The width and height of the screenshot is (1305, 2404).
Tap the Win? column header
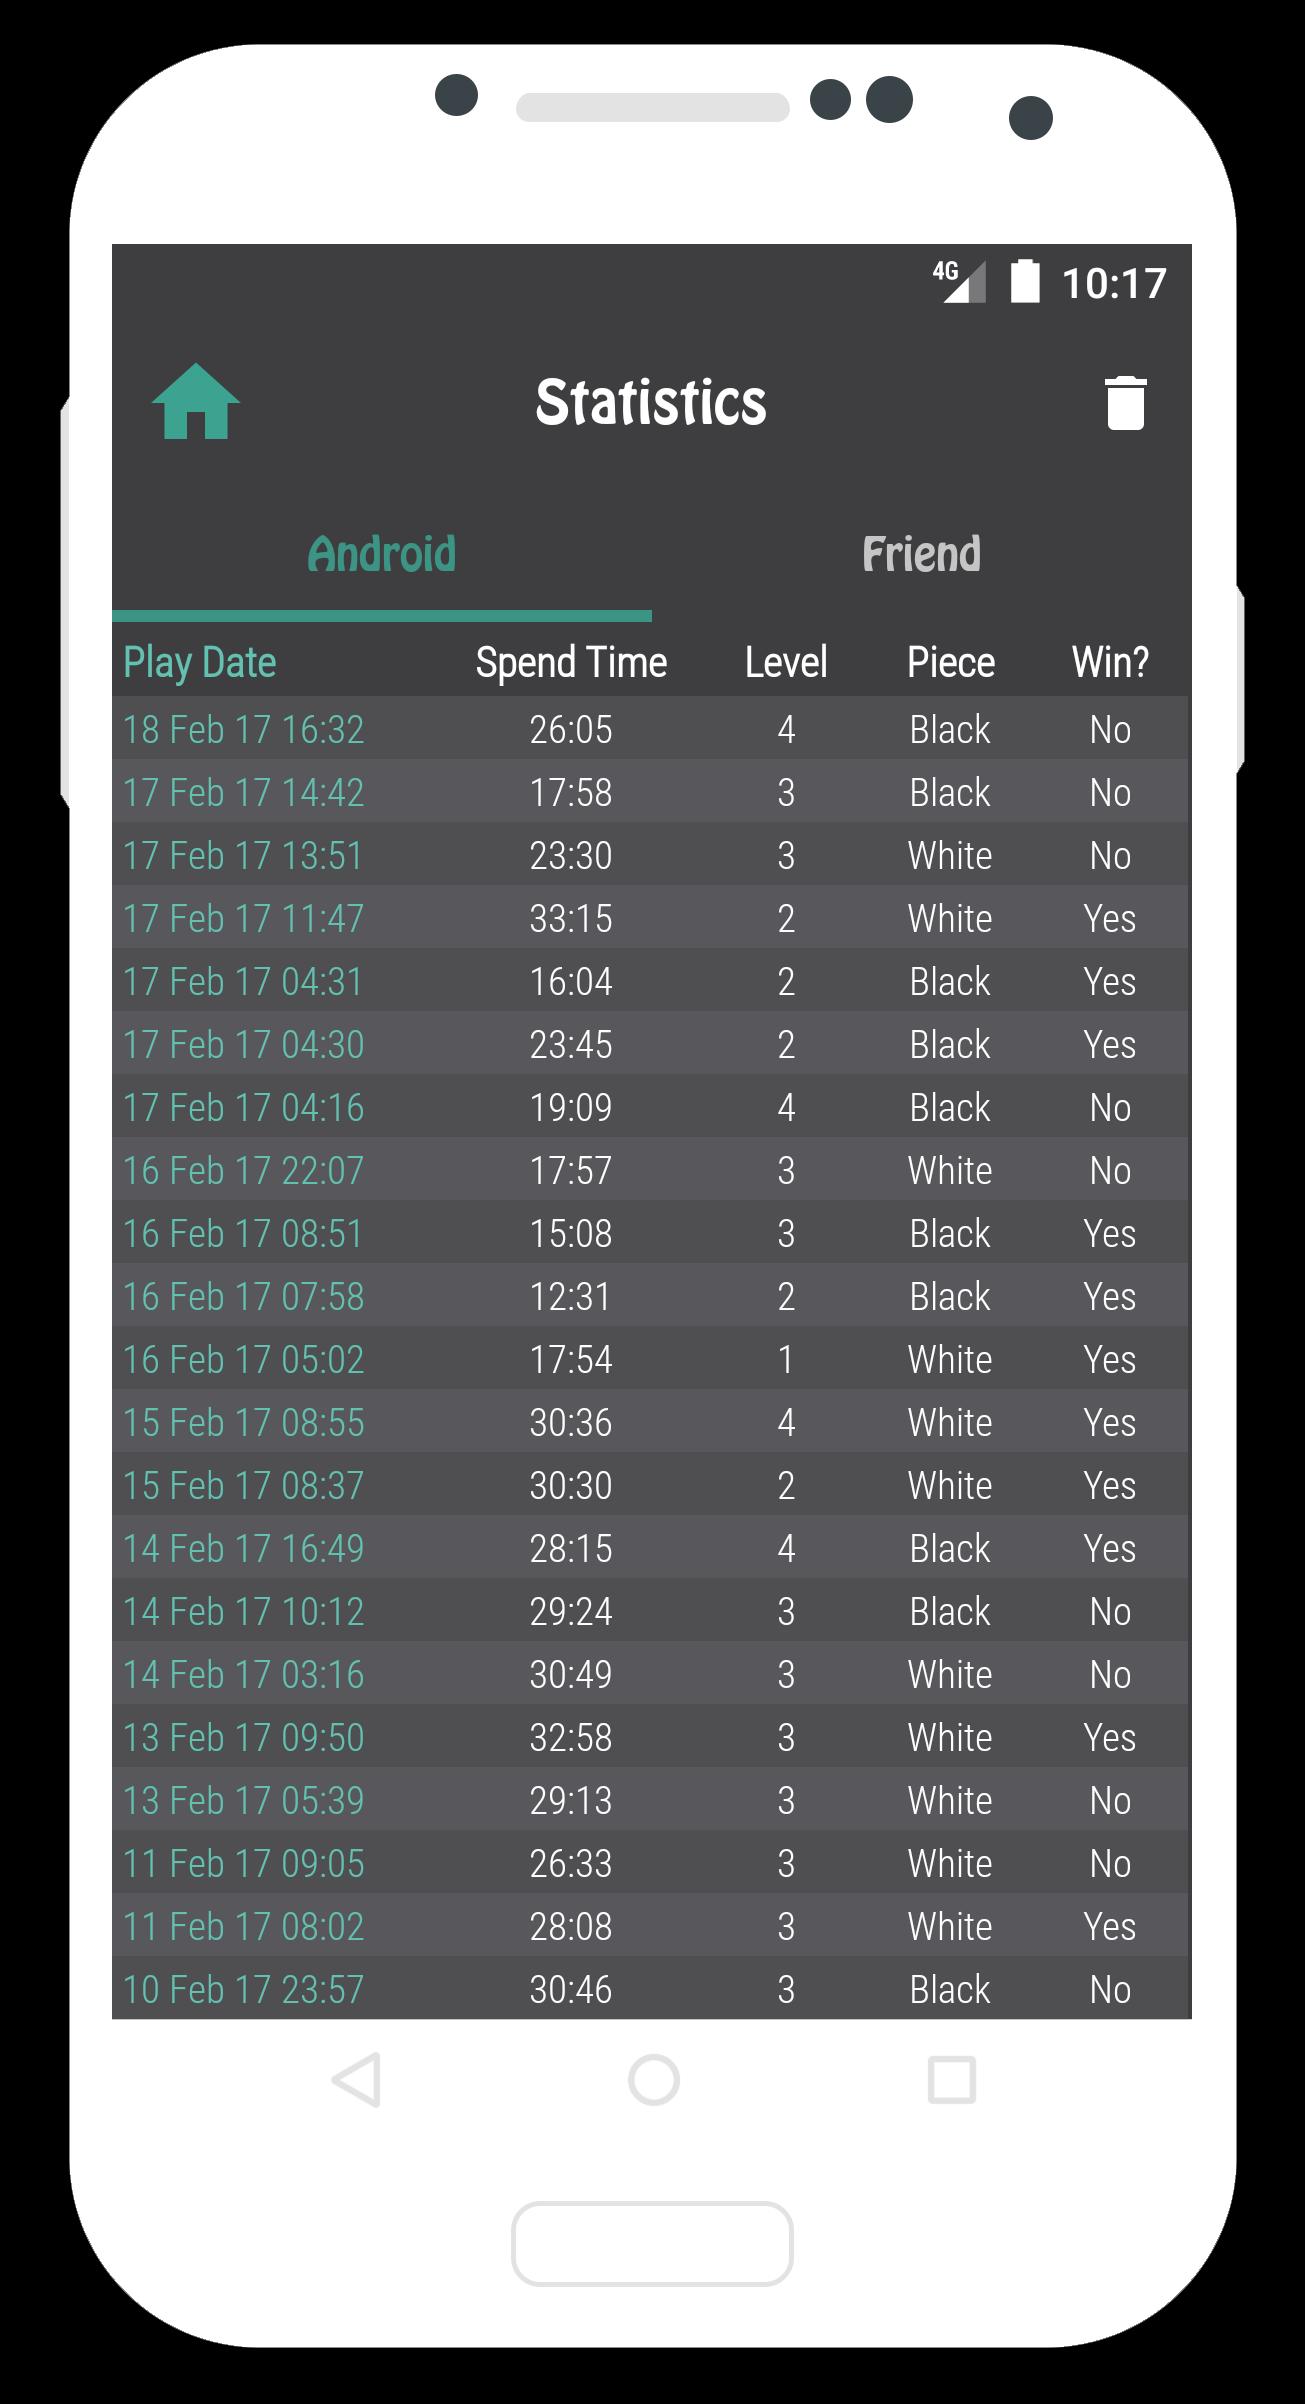click(x=1110, y=662)
